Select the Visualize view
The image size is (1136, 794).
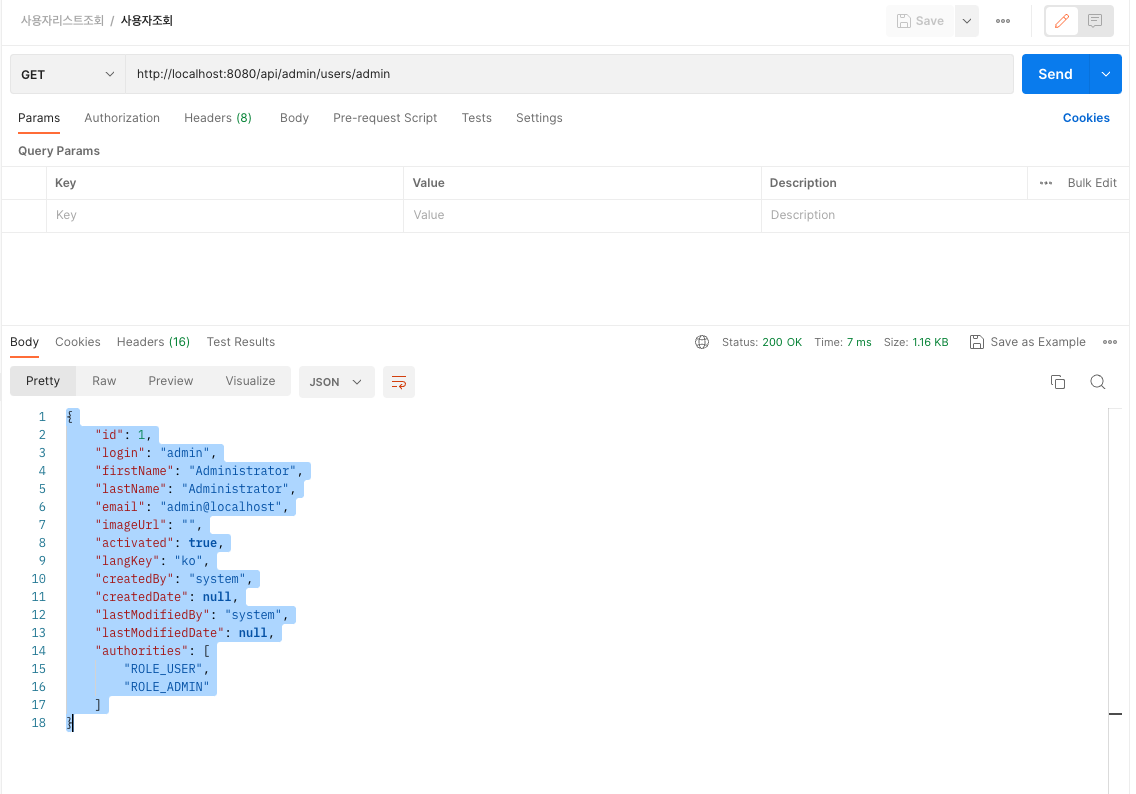click(250, 381)
